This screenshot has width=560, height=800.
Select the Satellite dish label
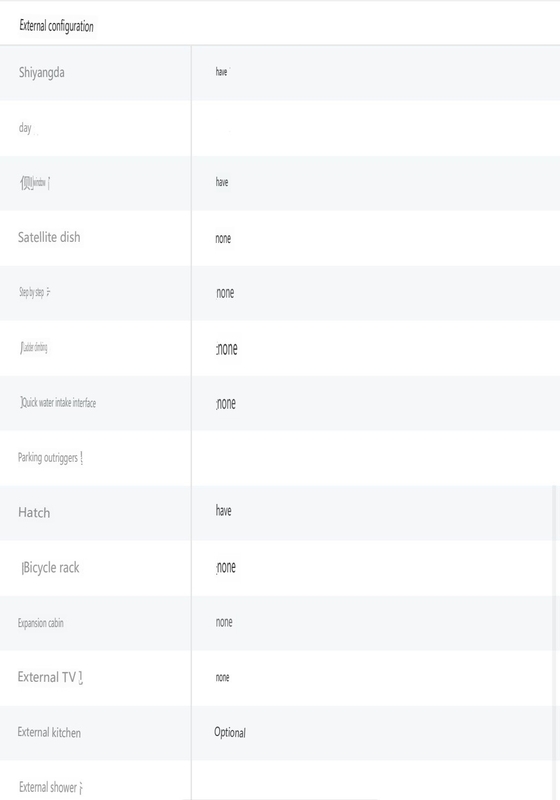[x=49, y=237]
